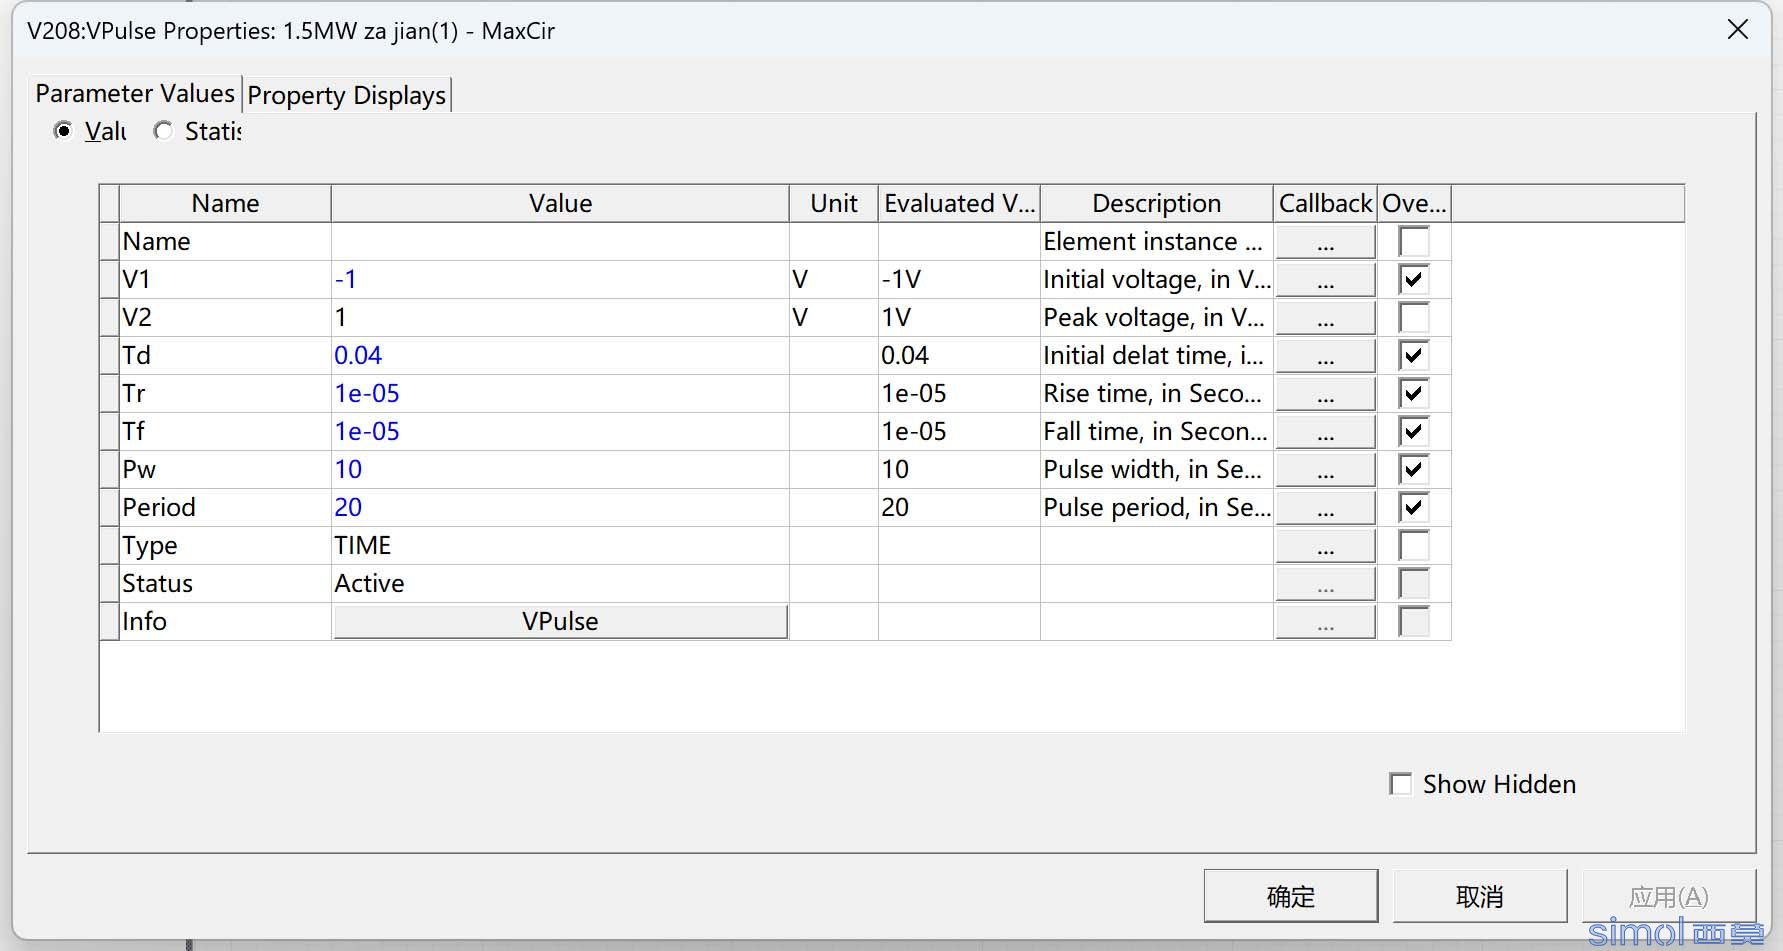Select the 'Initial delat time' description
This screenshot has height=951, width=1783.
click(1156, 356)
